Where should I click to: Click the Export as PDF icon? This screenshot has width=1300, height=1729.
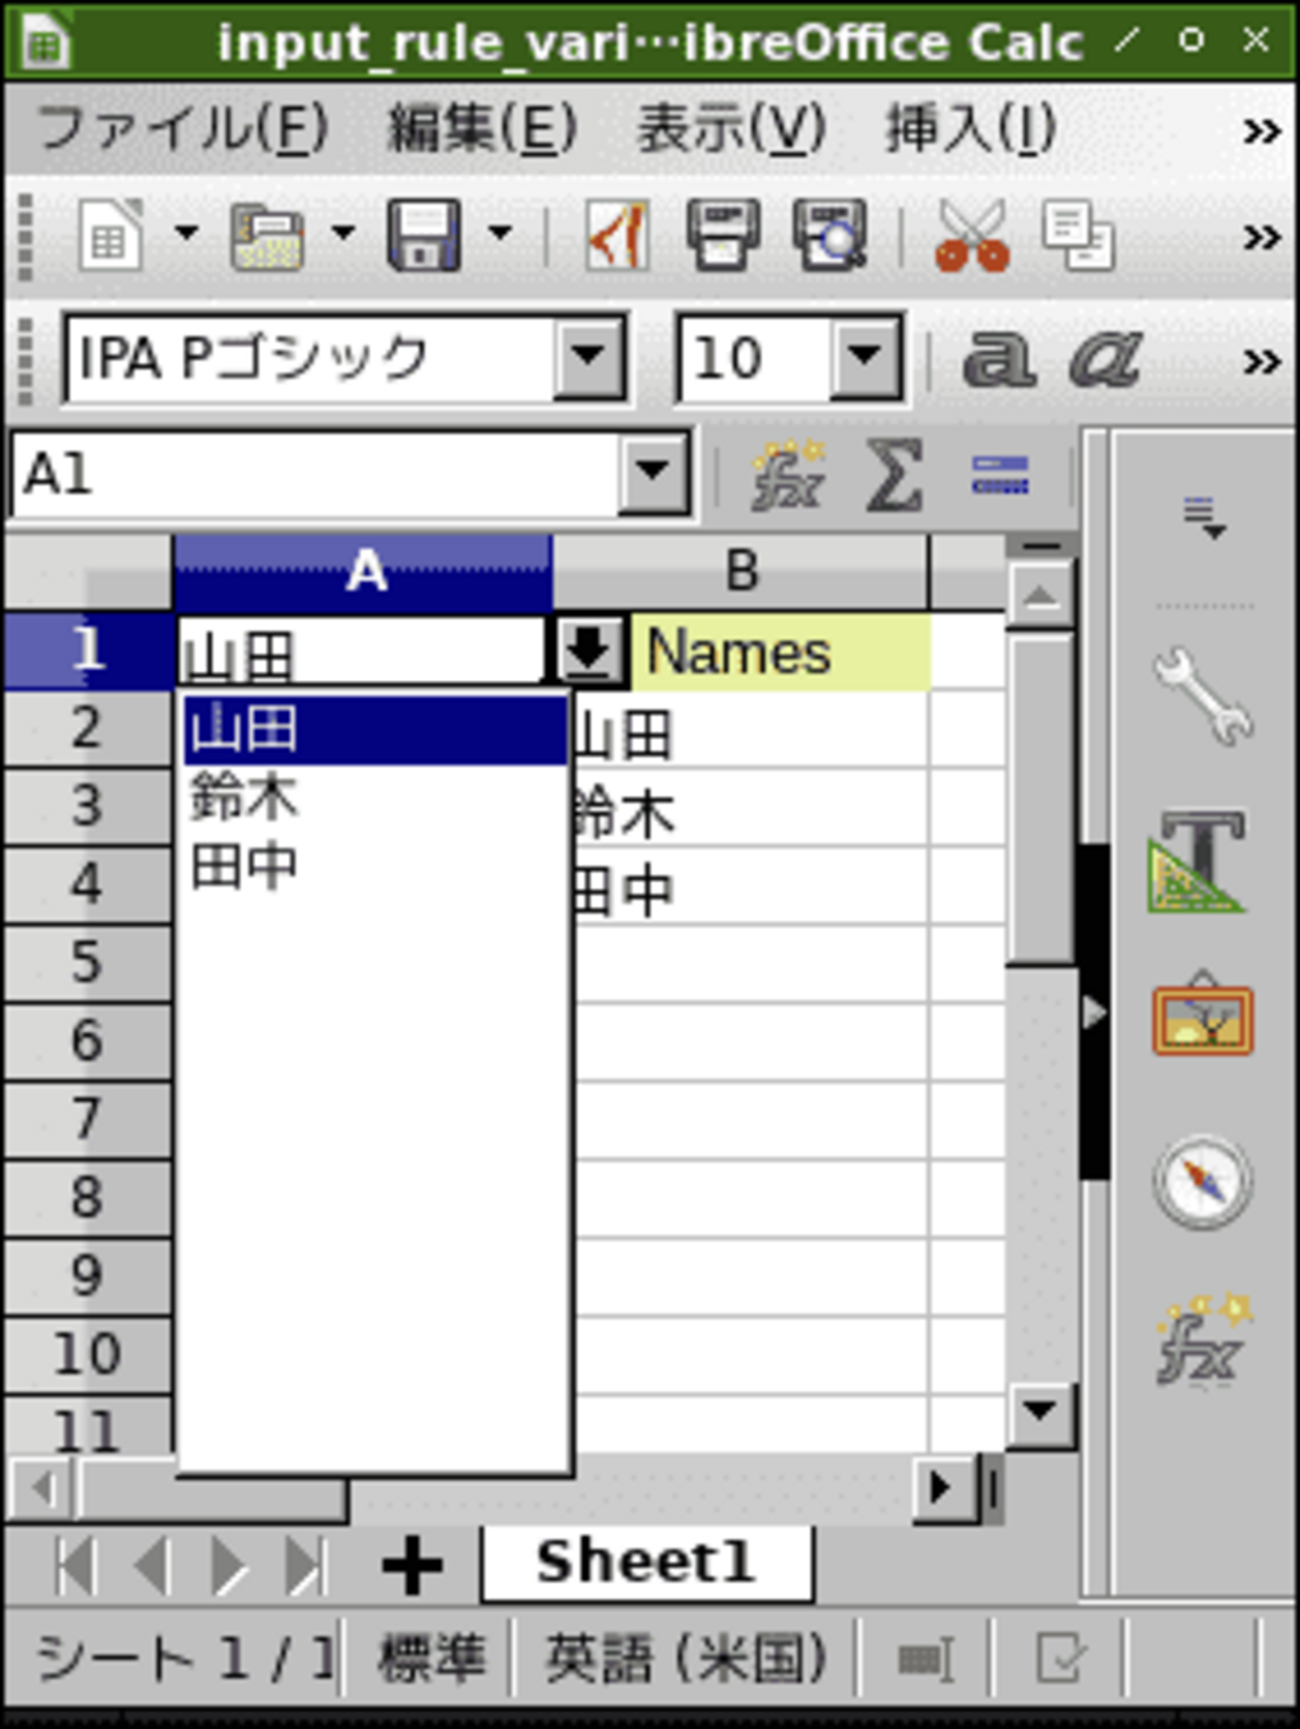(x=618, y=235)
